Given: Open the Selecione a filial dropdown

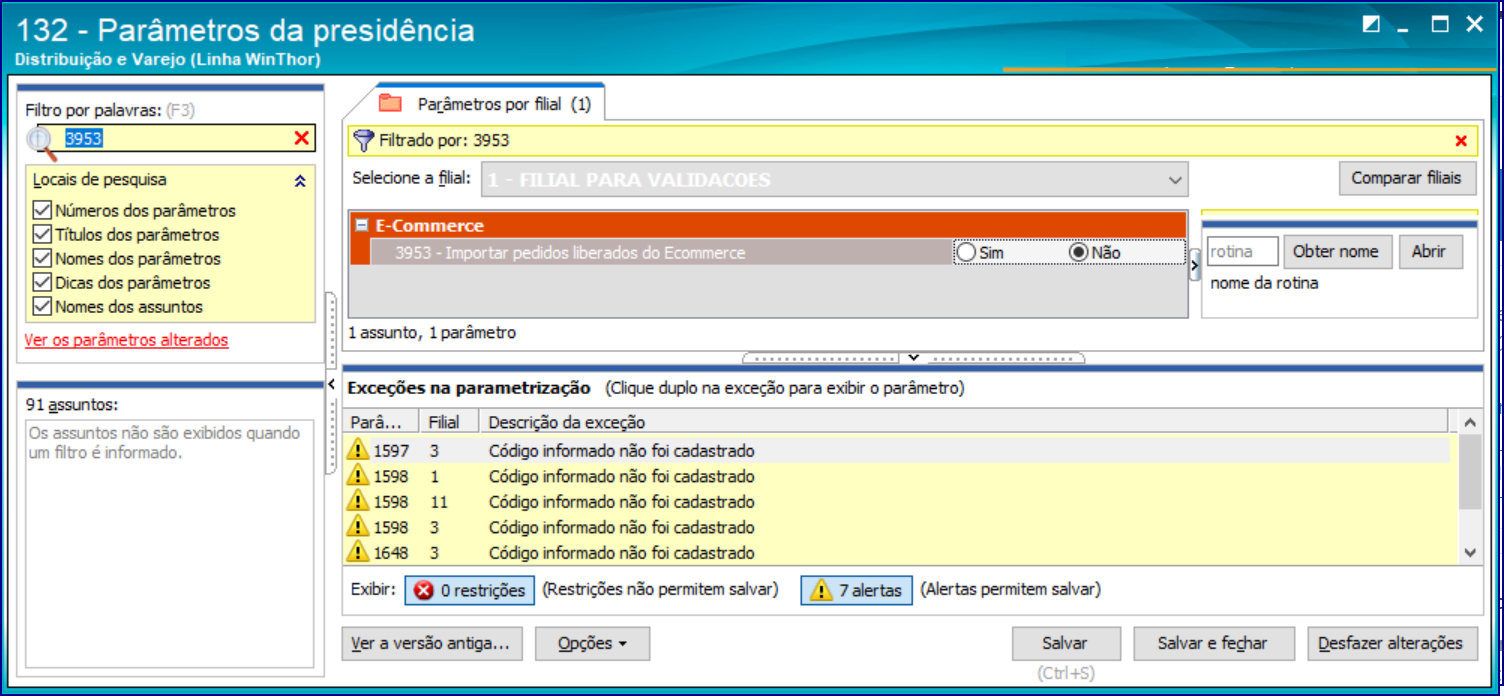Looking at the screenshot, I should click(x=1175, y=181).
